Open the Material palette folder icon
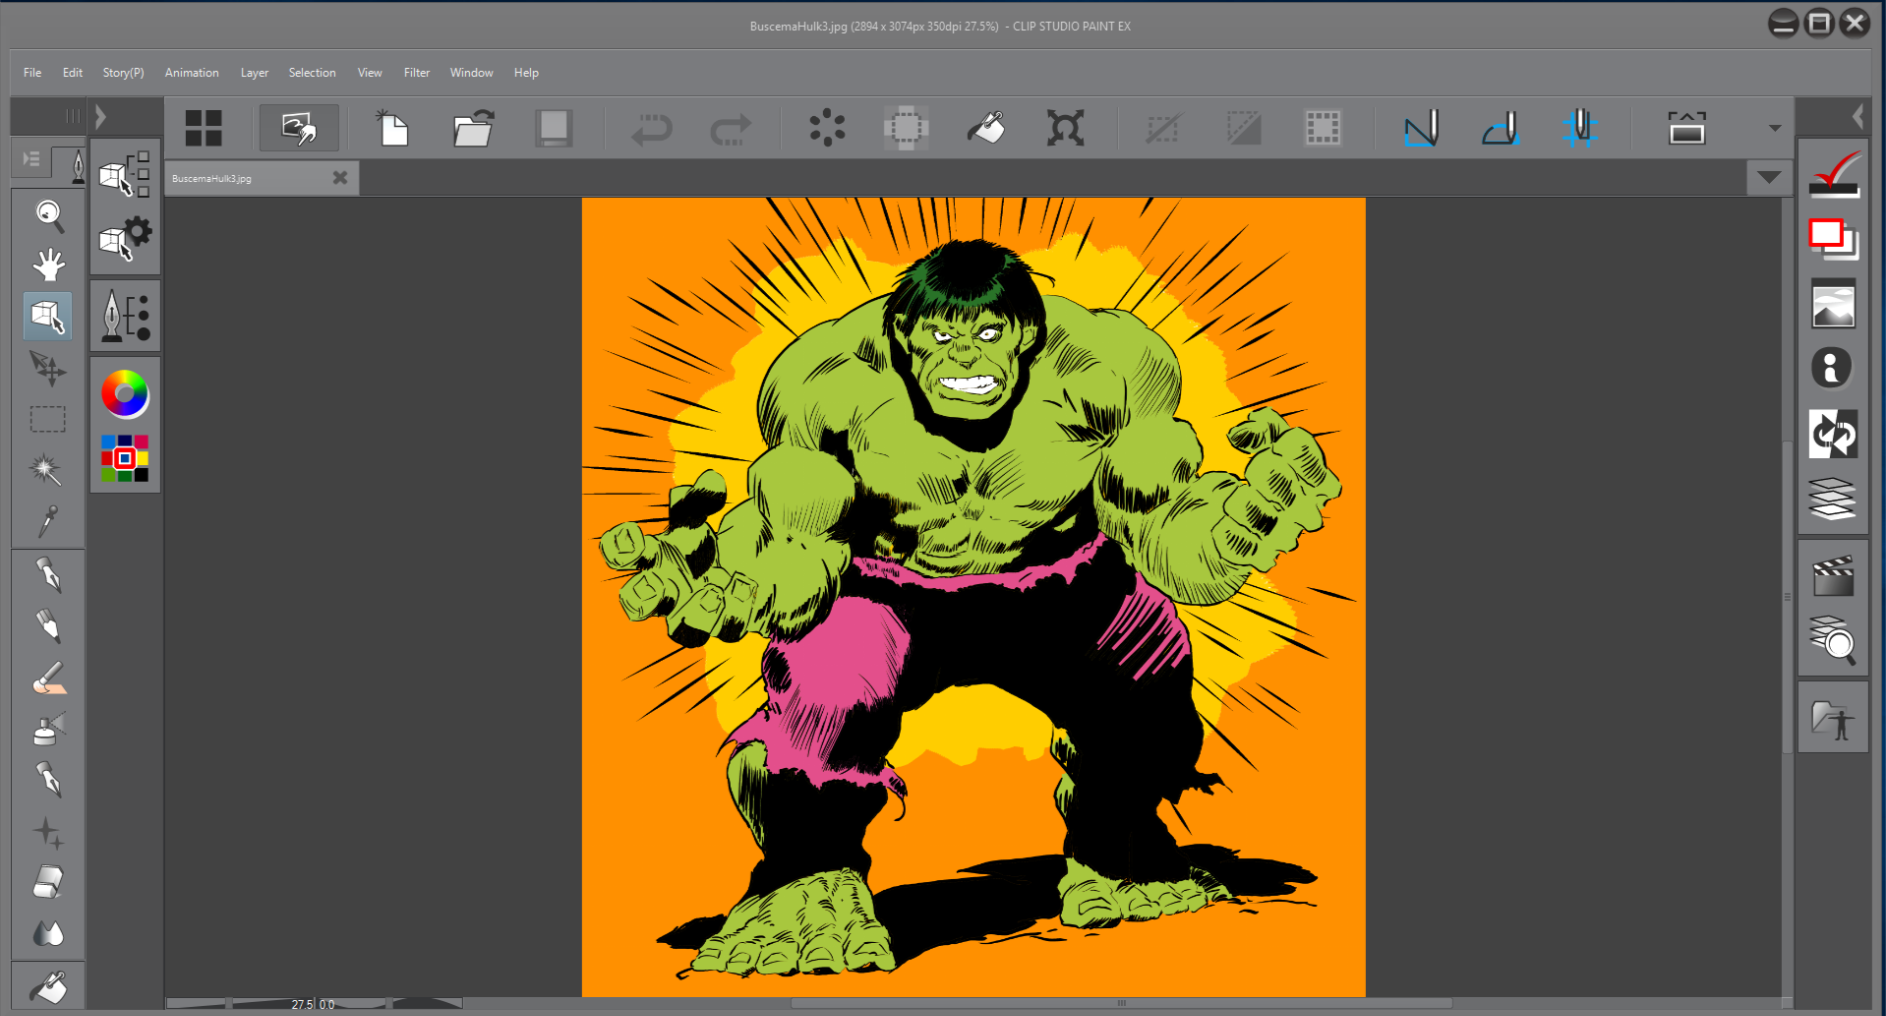The image size is (1886, 1016). pos(1833,718)
